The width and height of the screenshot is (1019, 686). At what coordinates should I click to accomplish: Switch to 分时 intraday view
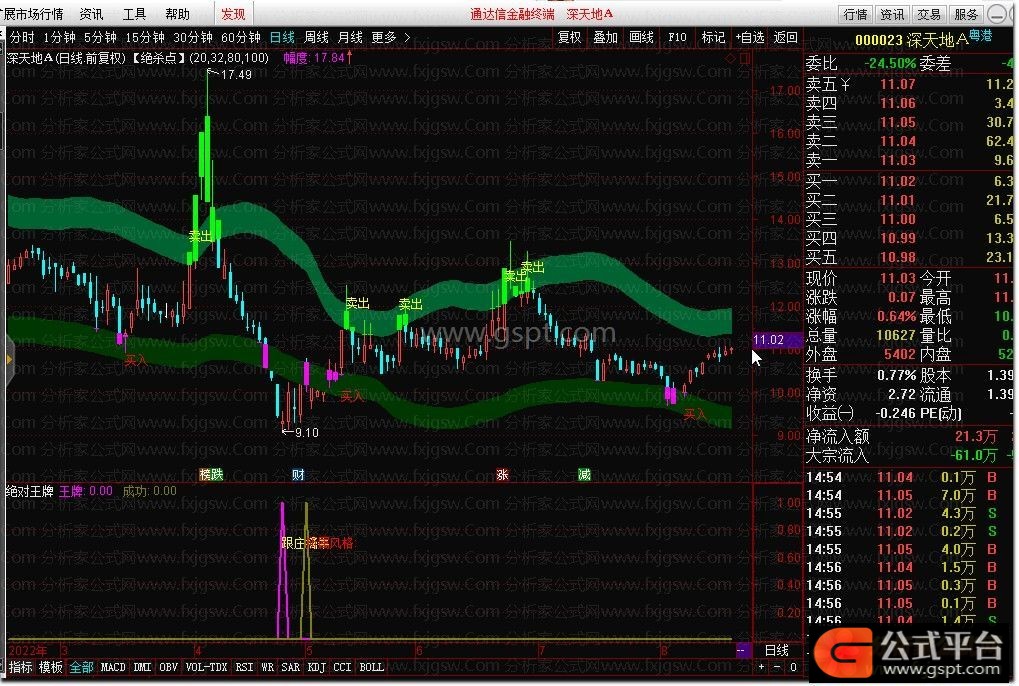[x=22, y=38]
